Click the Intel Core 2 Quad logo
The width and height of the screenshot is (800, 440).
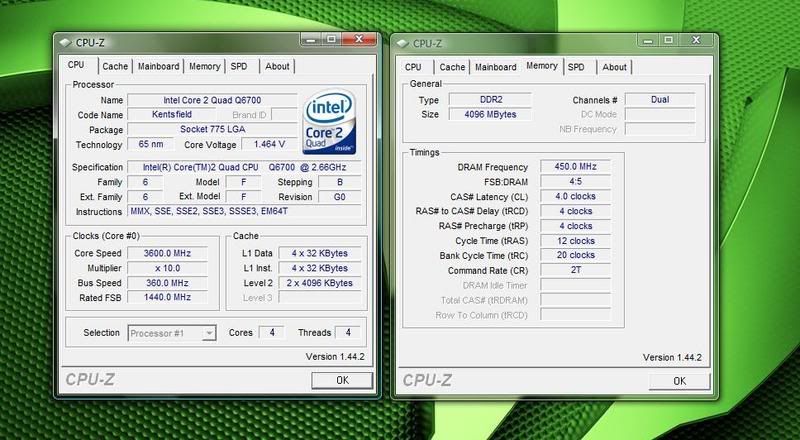pyautogui.click(x=330, y=121)
